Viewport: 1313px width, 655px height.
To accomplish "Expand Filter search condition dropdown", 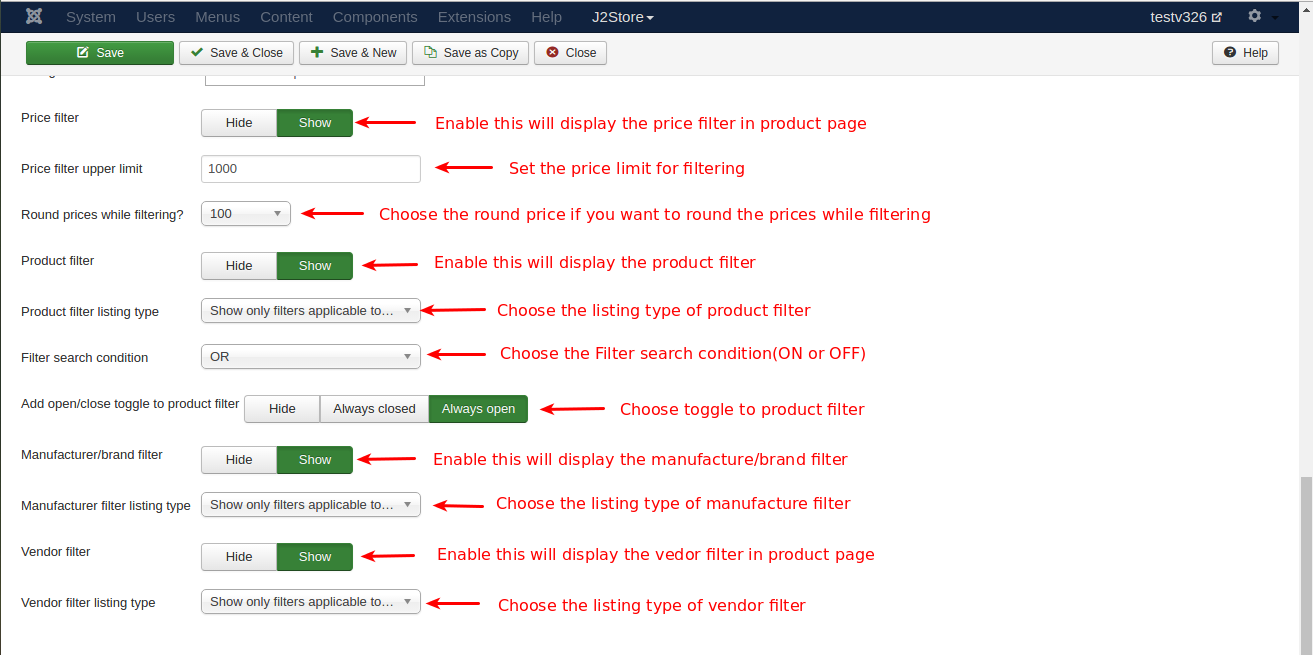I will click(x=310, y=357).
